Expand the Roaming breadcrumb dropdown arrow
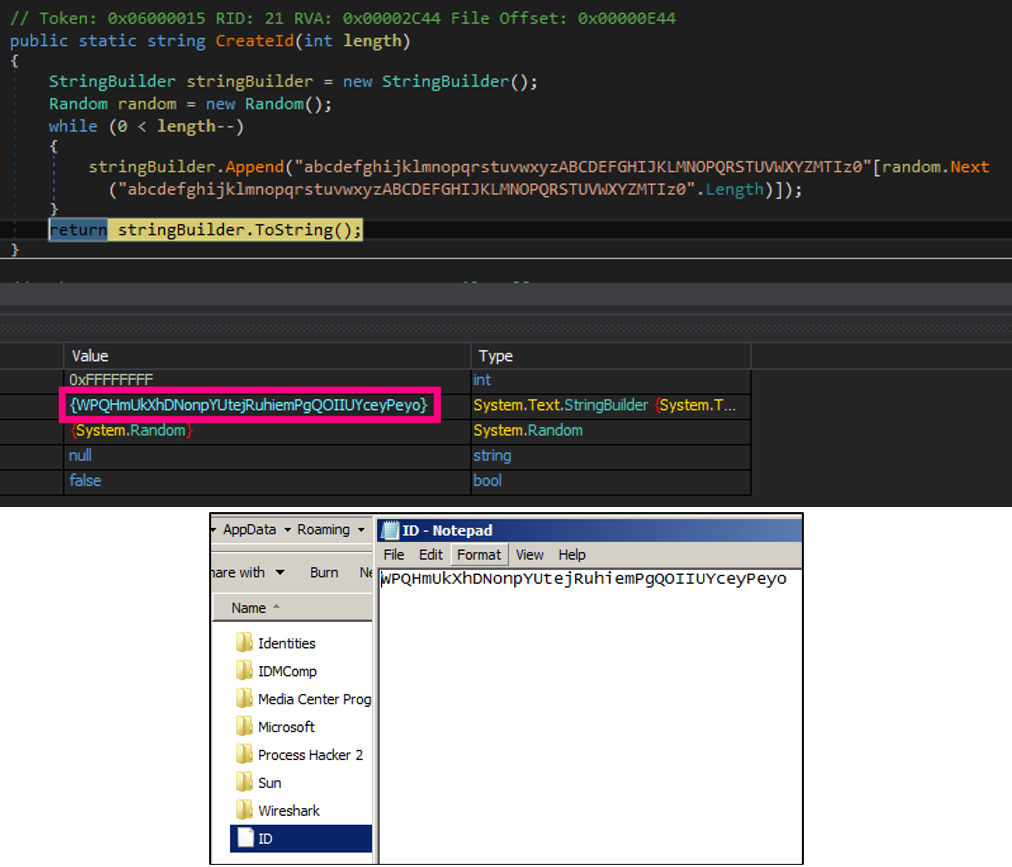 click(x=360, y=530)
